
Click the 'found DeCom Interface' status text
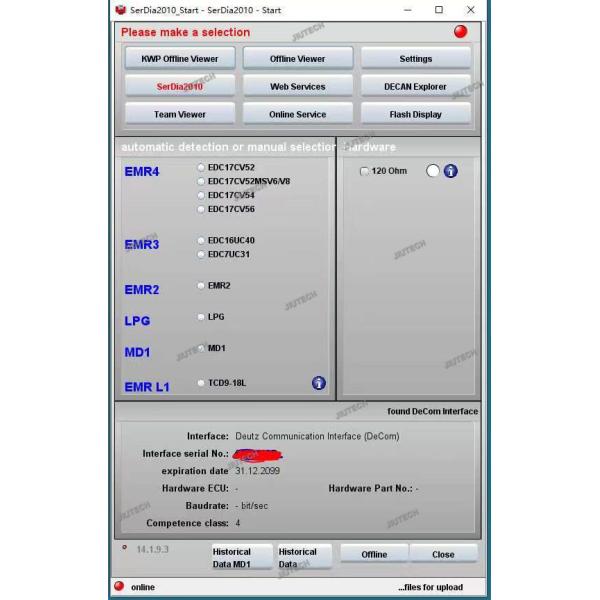[432, 411]
